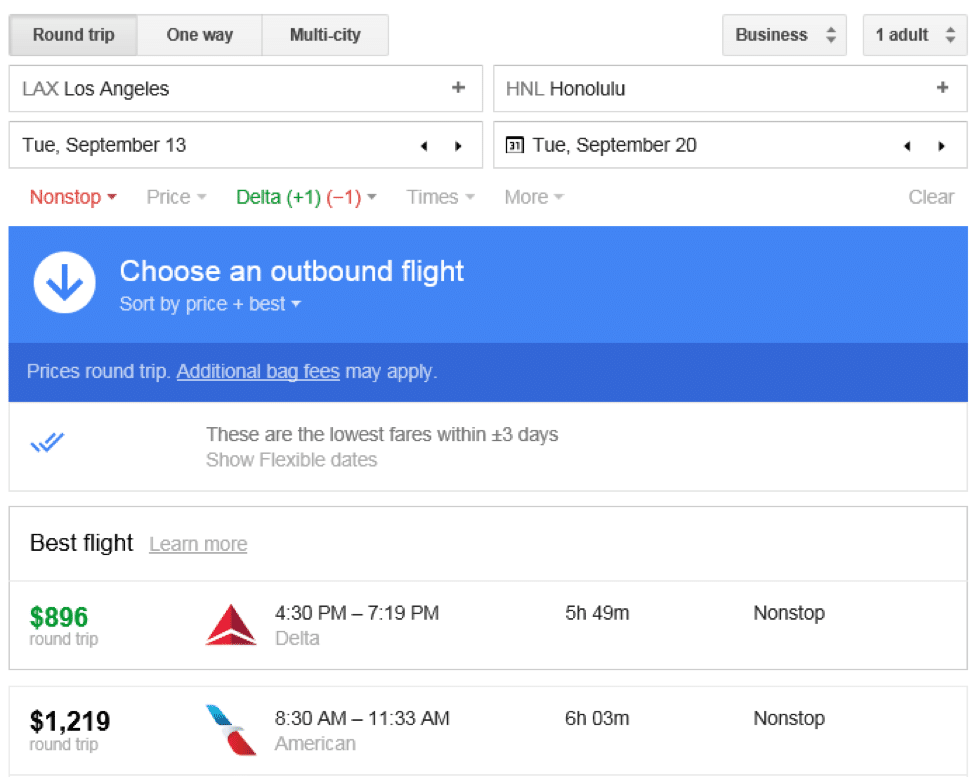975x777 pixels.
Task: Click the blue down-arrow circle icon
Action: (64, 284)
